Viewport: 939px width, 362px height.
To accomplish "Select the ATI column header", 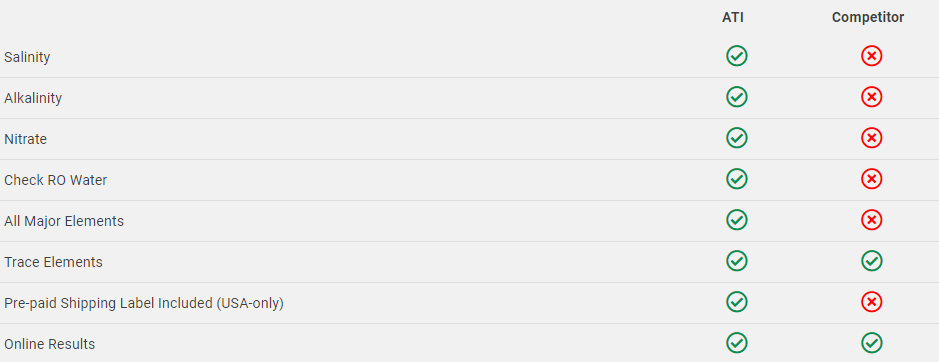I will point(732,18).
